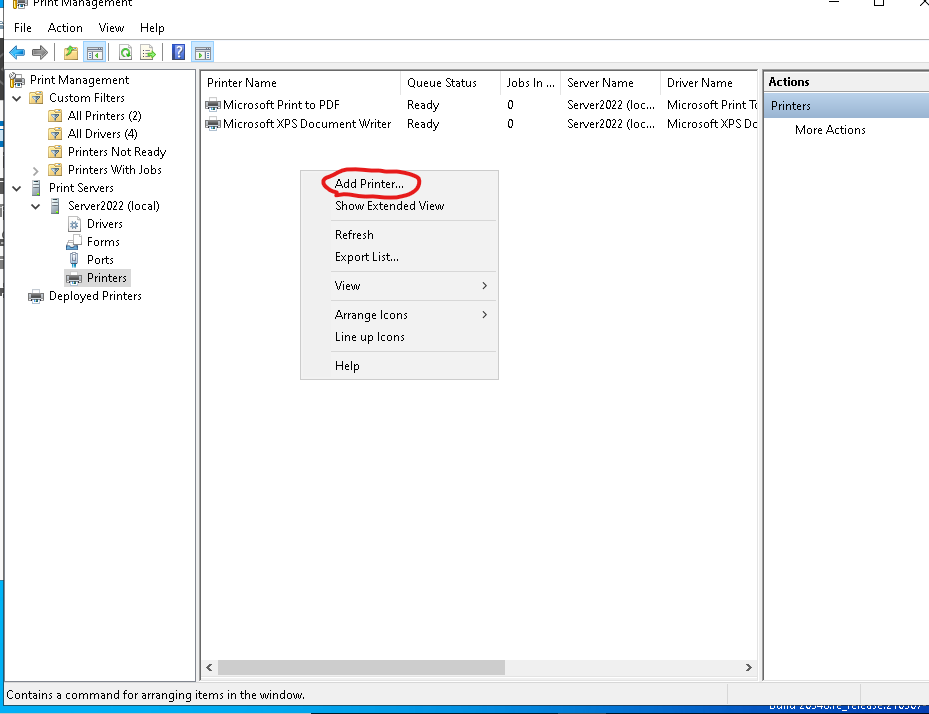Image resolution: width=929 pixels, height=714 pixels.
Task: Open the parent folder via Up One Level icon
Action: [70, 52]
